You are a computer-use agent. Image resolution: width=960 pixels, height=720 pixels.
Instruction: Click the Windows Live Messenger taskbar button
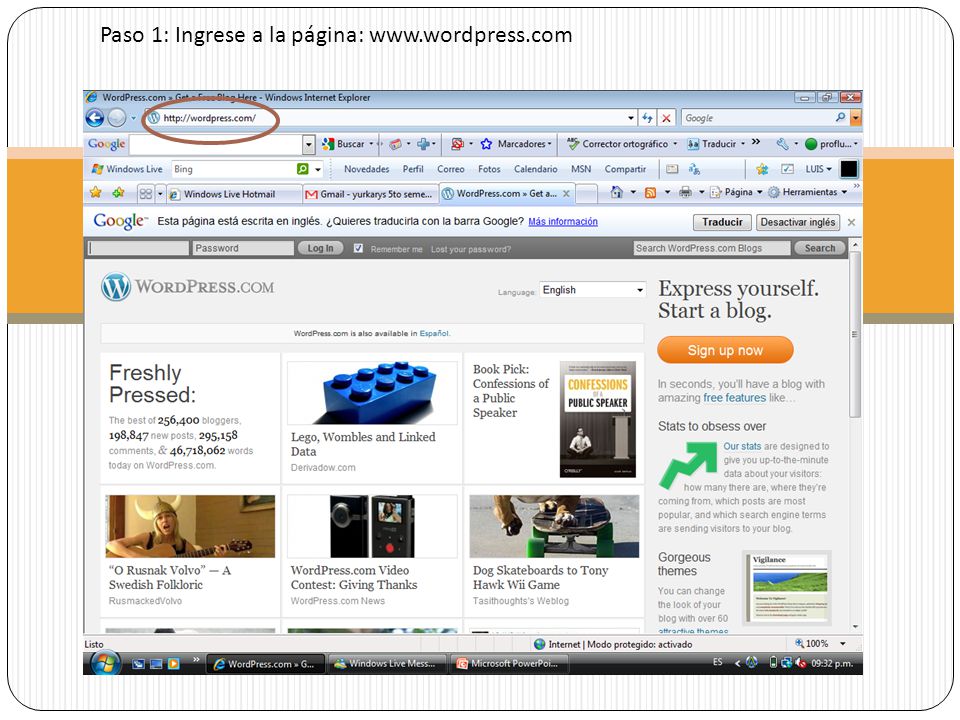[387, 664]
